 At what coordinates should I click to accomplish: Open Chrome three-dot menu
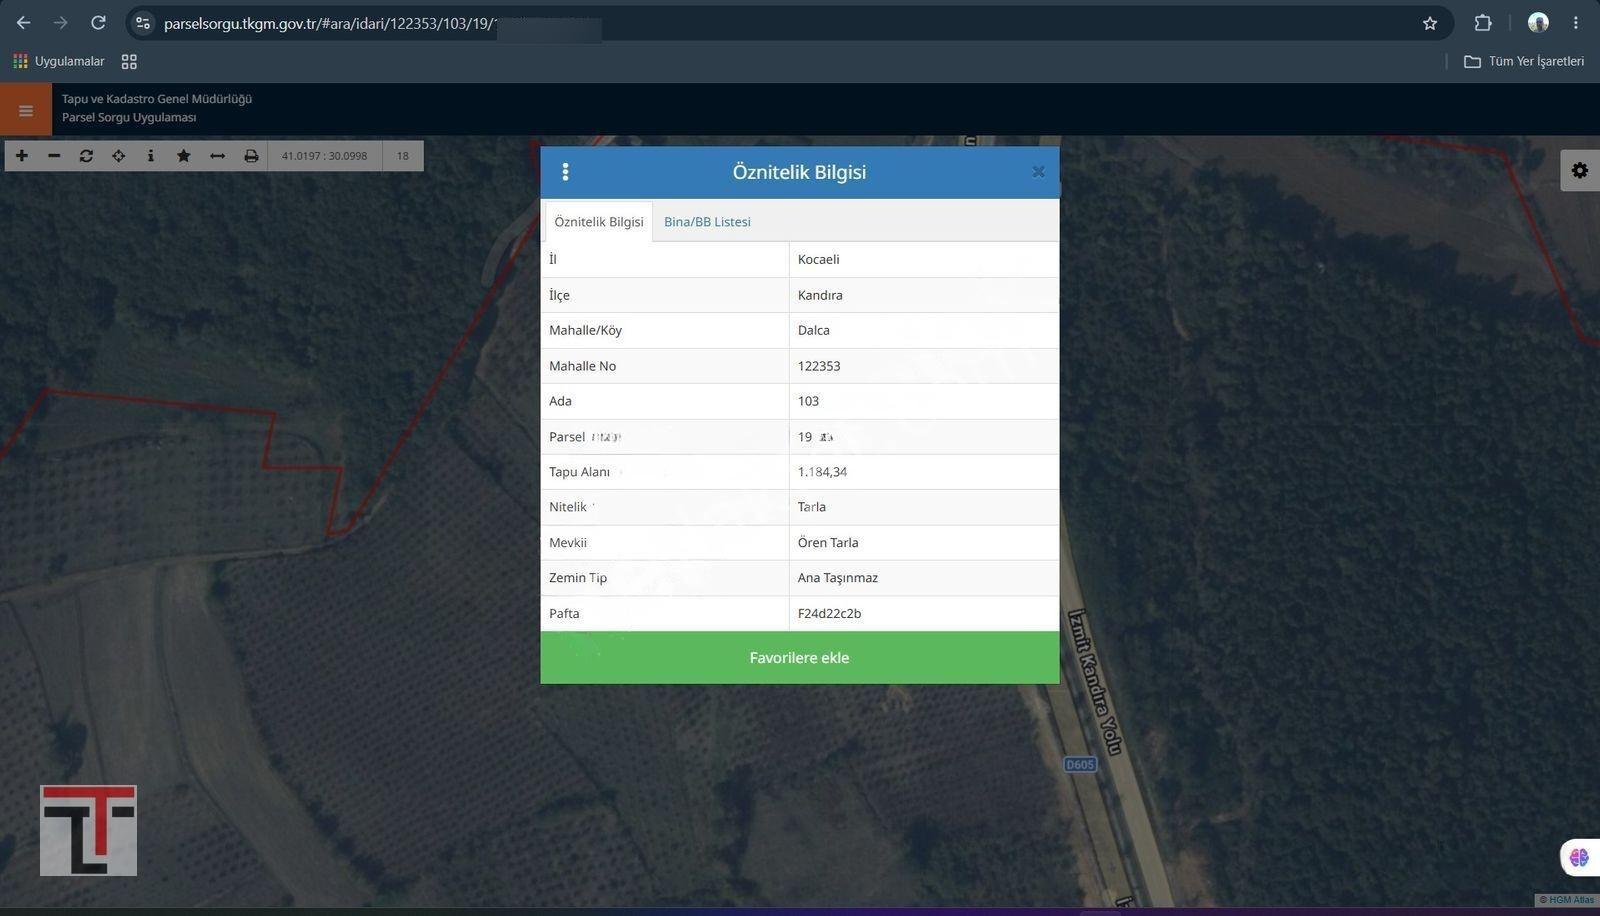tap(1576, 23)
